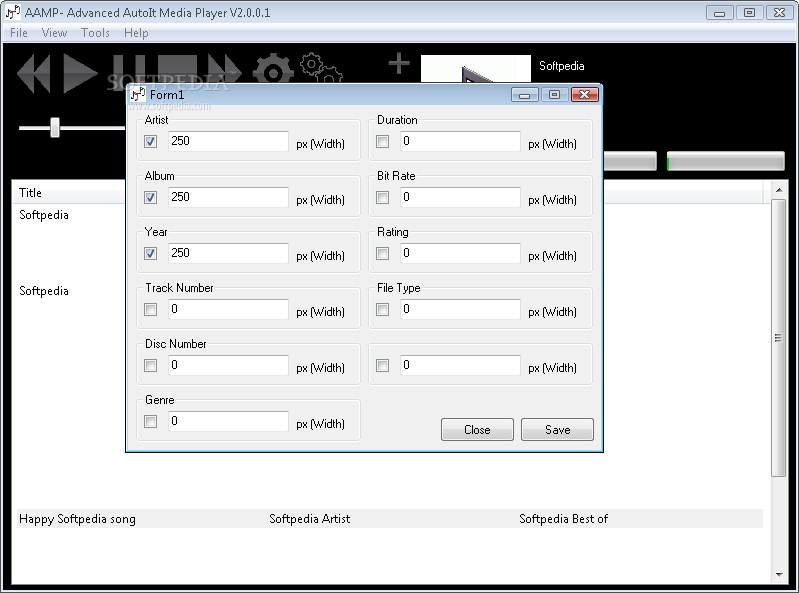
Task: Click the Softpedia Artist cell
Action: (309, 519)
